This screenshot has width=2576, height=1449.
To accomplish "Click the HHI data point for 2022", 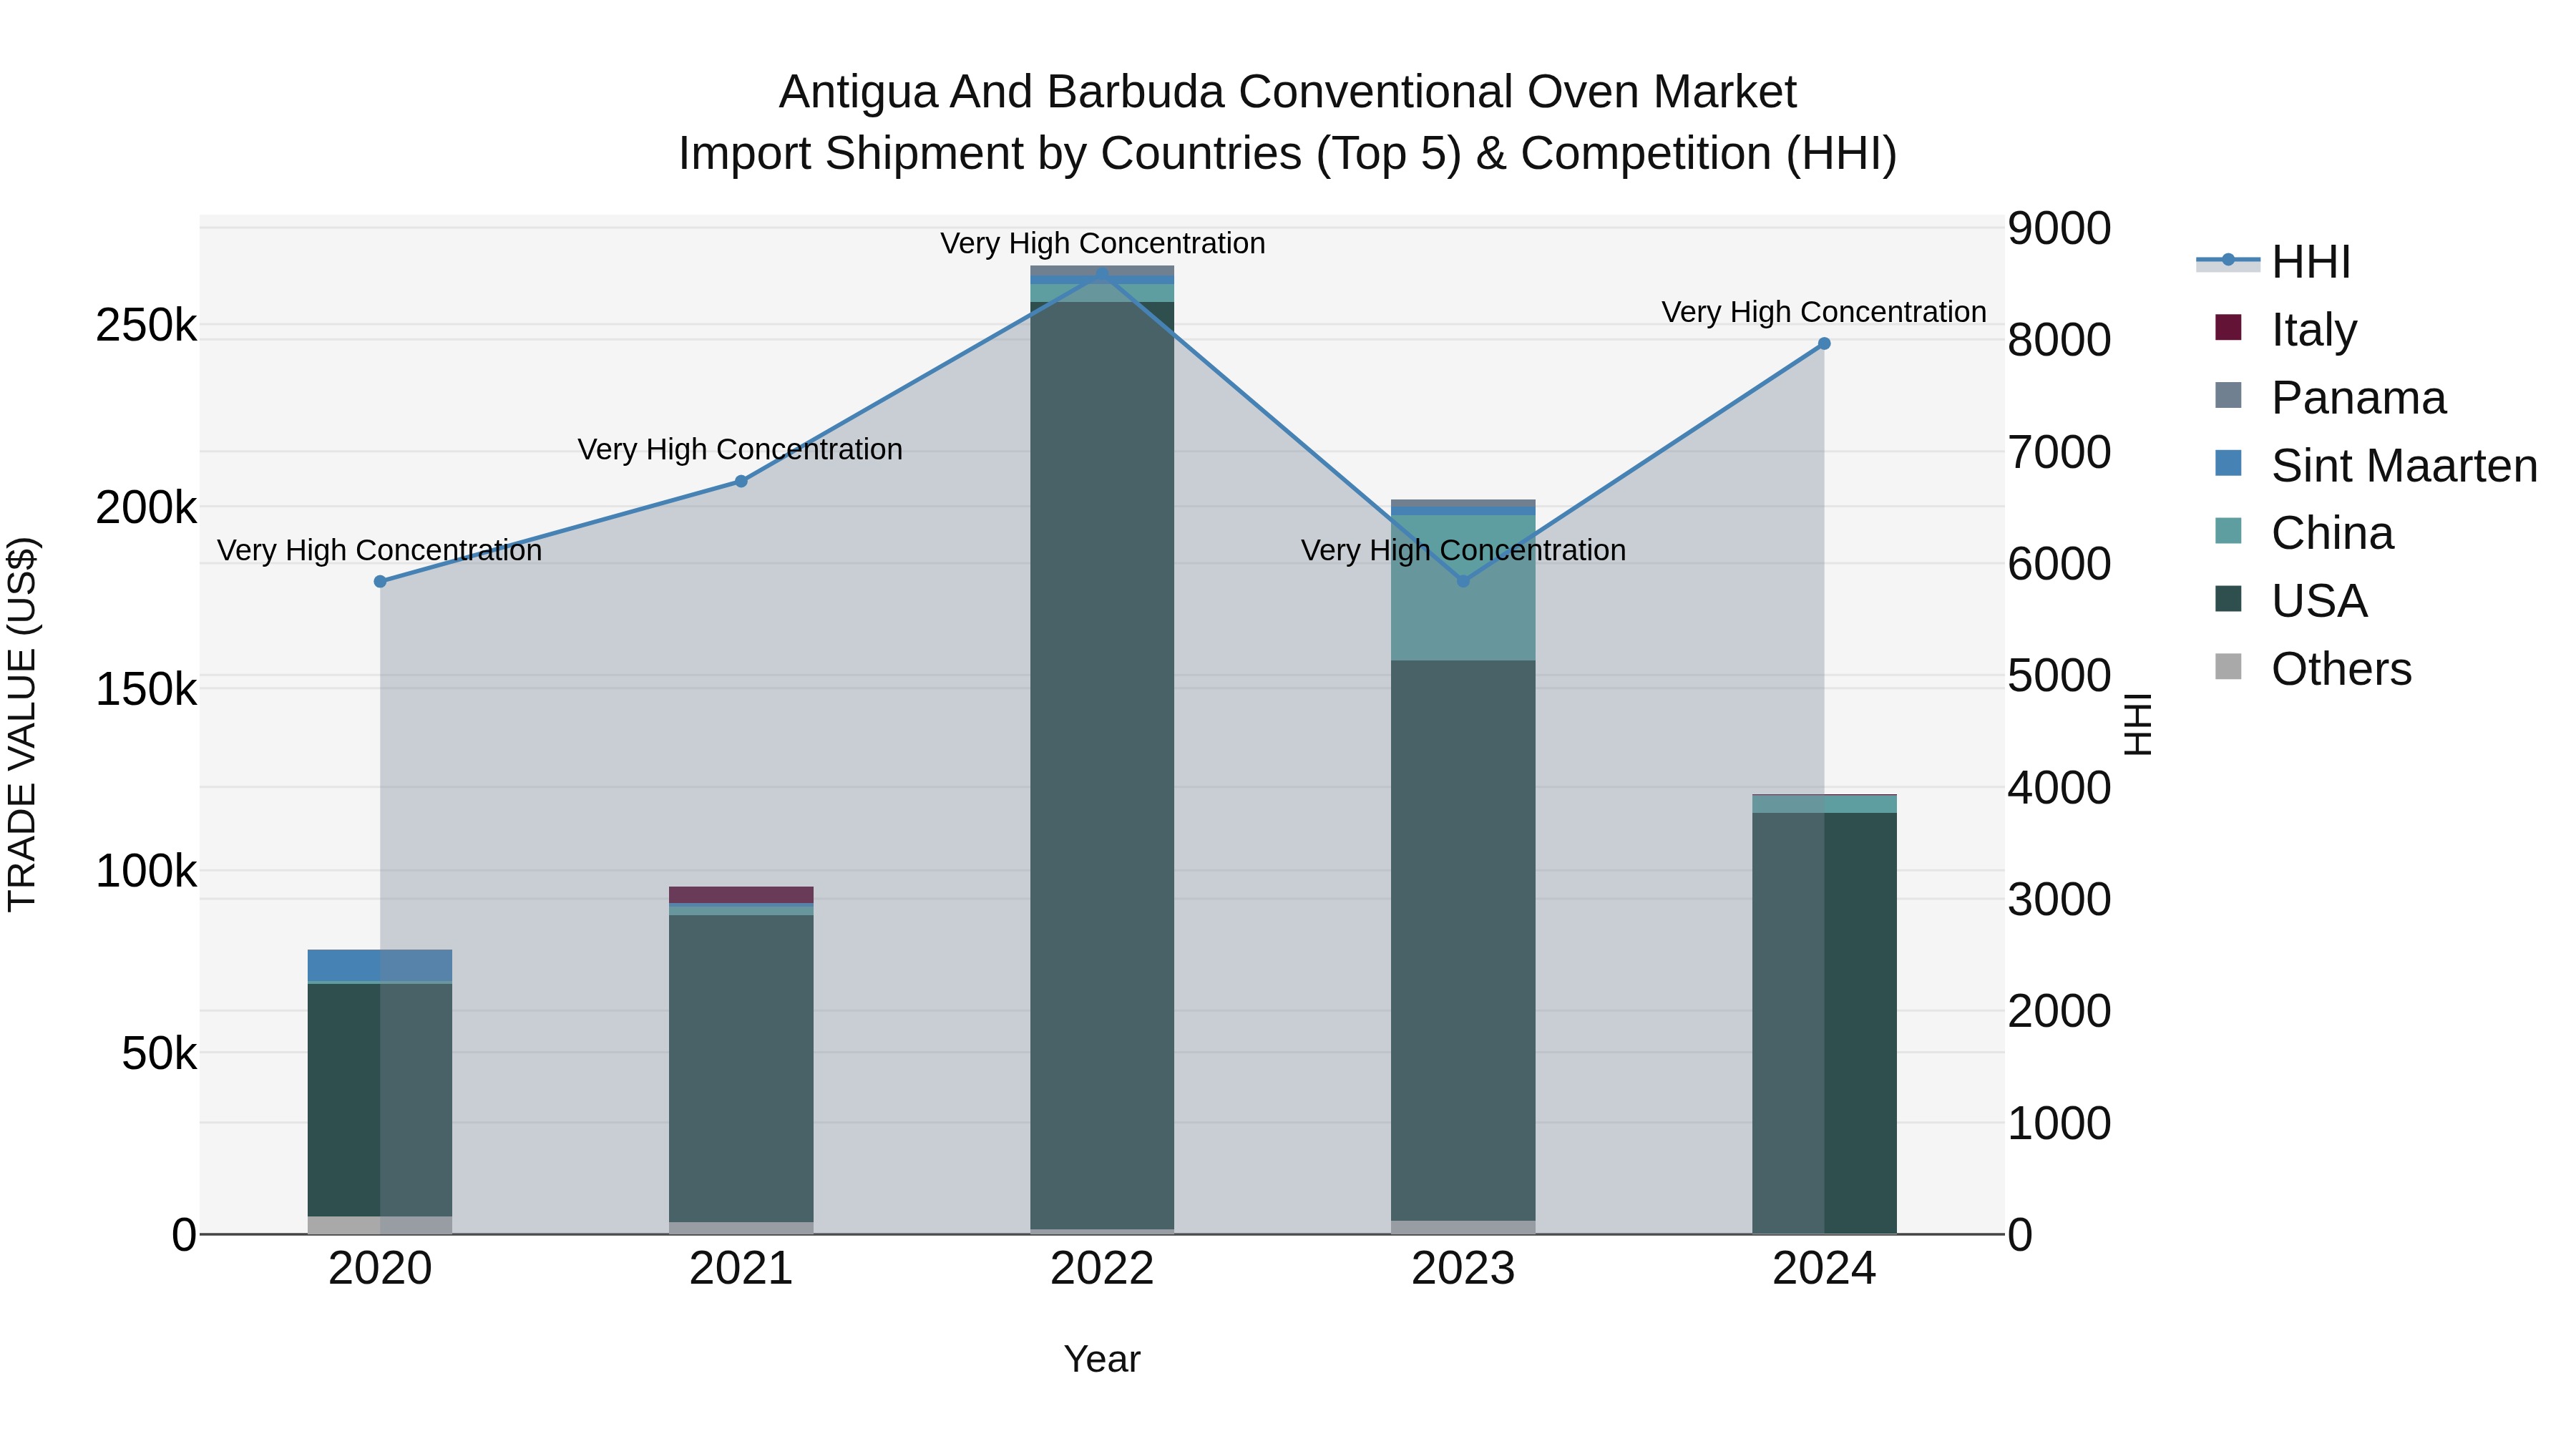I will coord(1102,272).
